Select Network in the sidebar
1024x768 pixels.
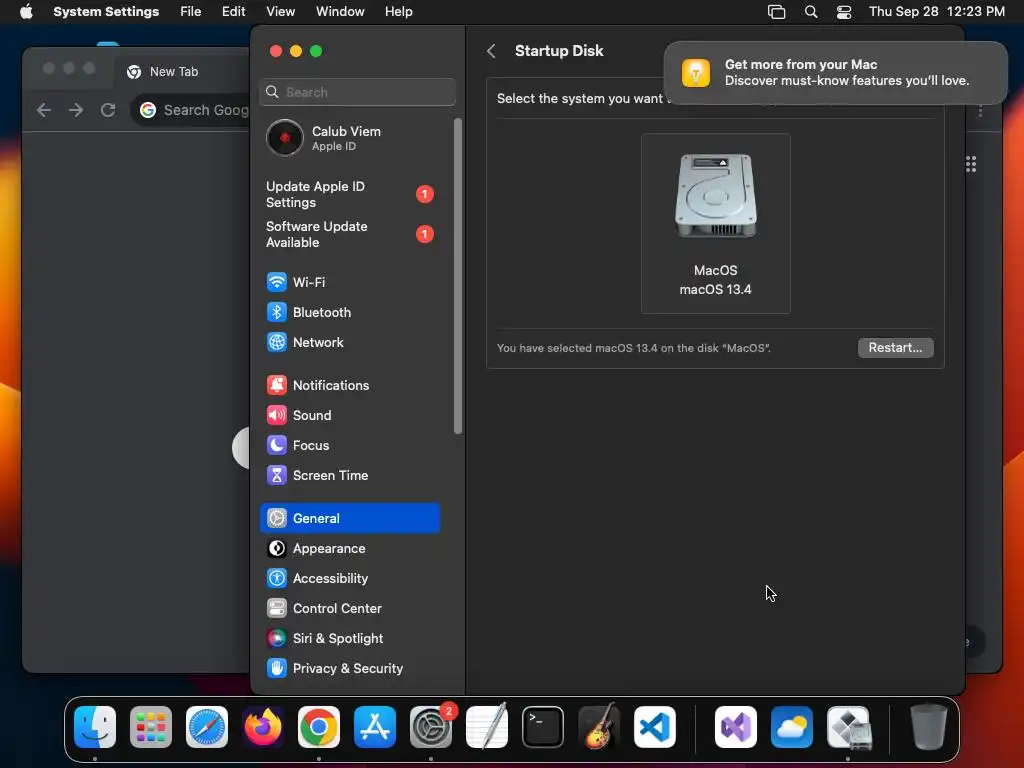pos(350,342)
